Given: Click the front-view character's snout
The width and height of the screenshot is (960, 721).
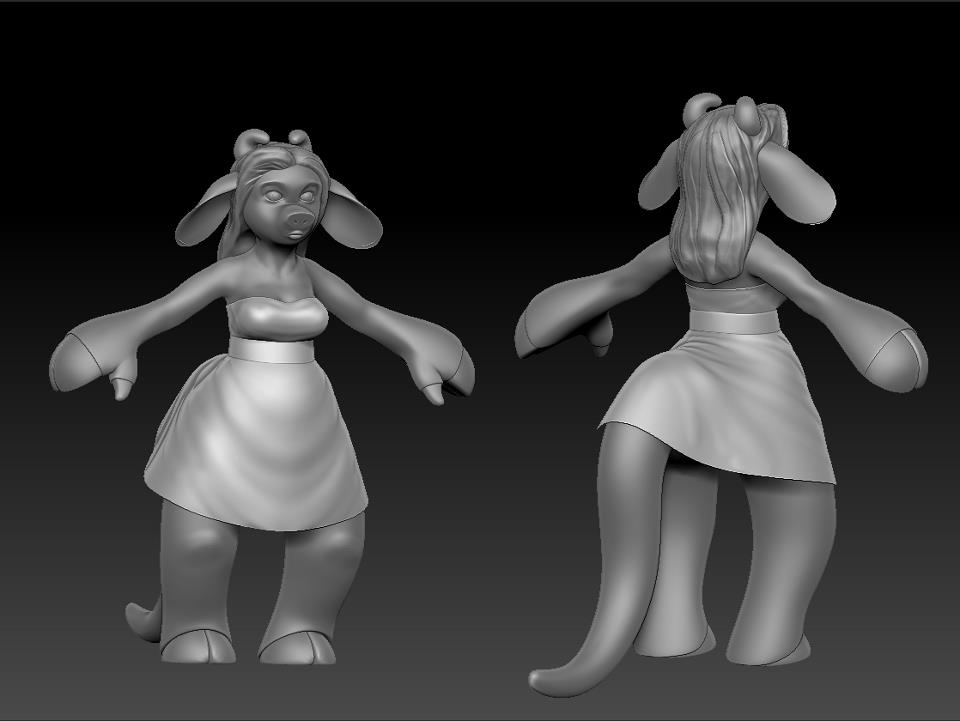Looking at the screenshot, I should point(298,221).
